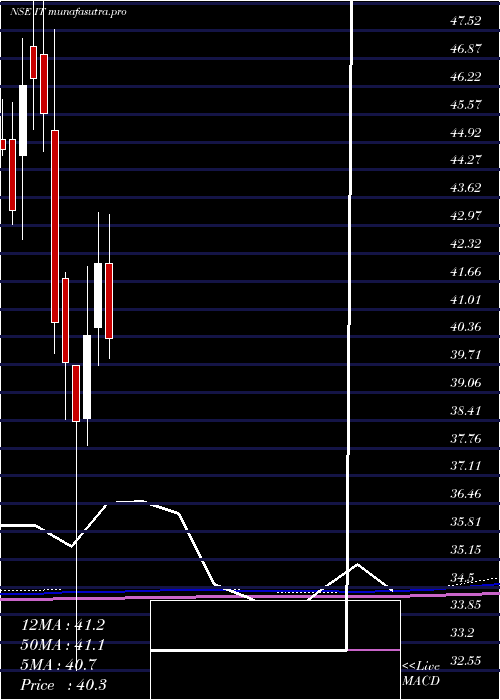Click the 42.32 price axis value
This screenshot has width=500, height=700.
pyautogui.click(x=465, y=244)
